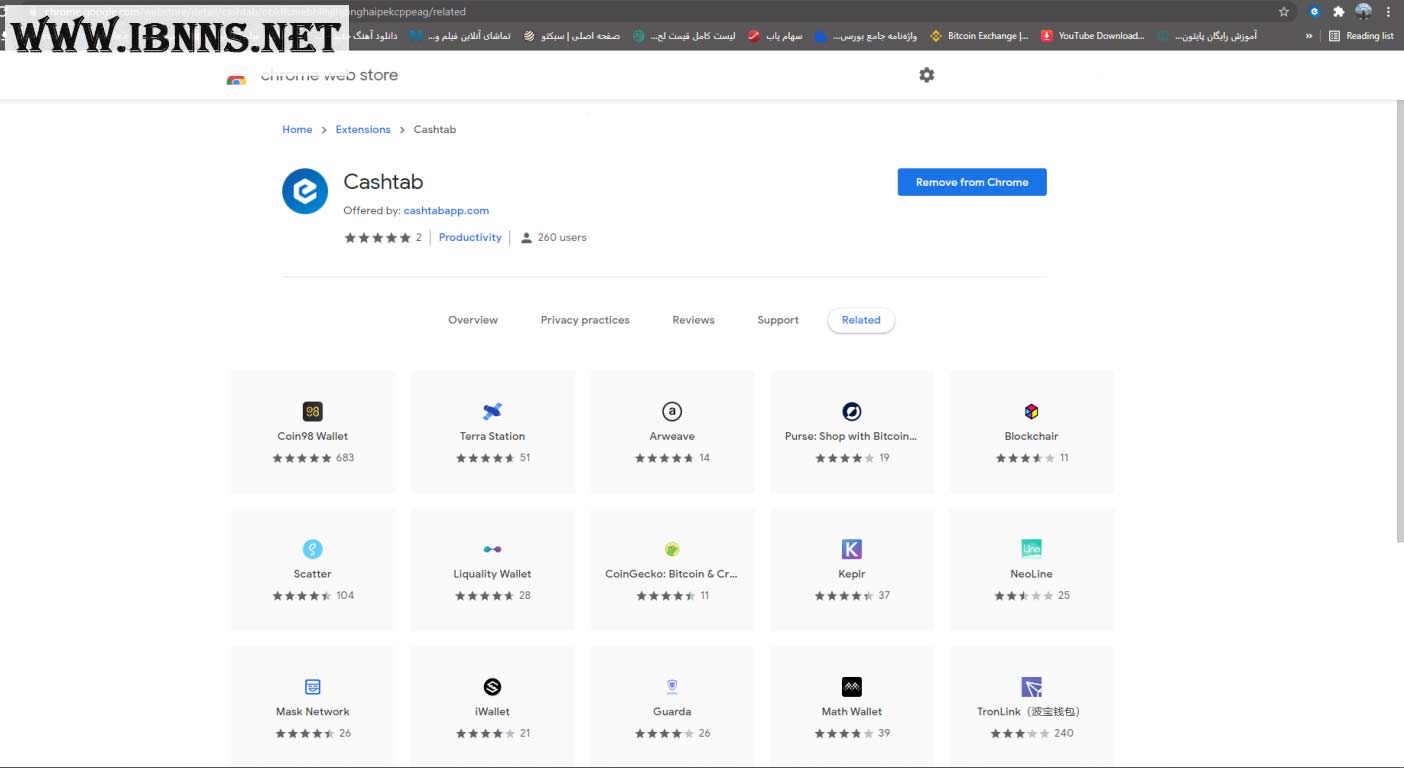Open the Productivity category link
This screenshot has width=1404, height=768.
tap(470, 238)
